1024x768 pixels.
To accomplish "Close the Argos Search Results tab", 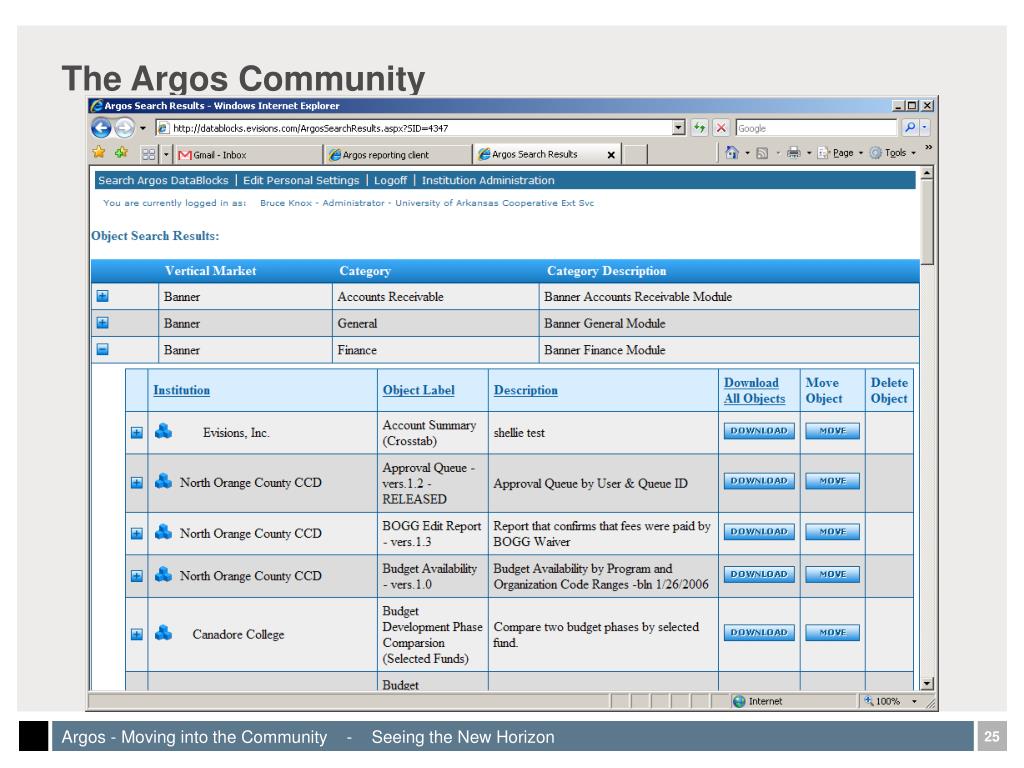I will pos(611,155).
